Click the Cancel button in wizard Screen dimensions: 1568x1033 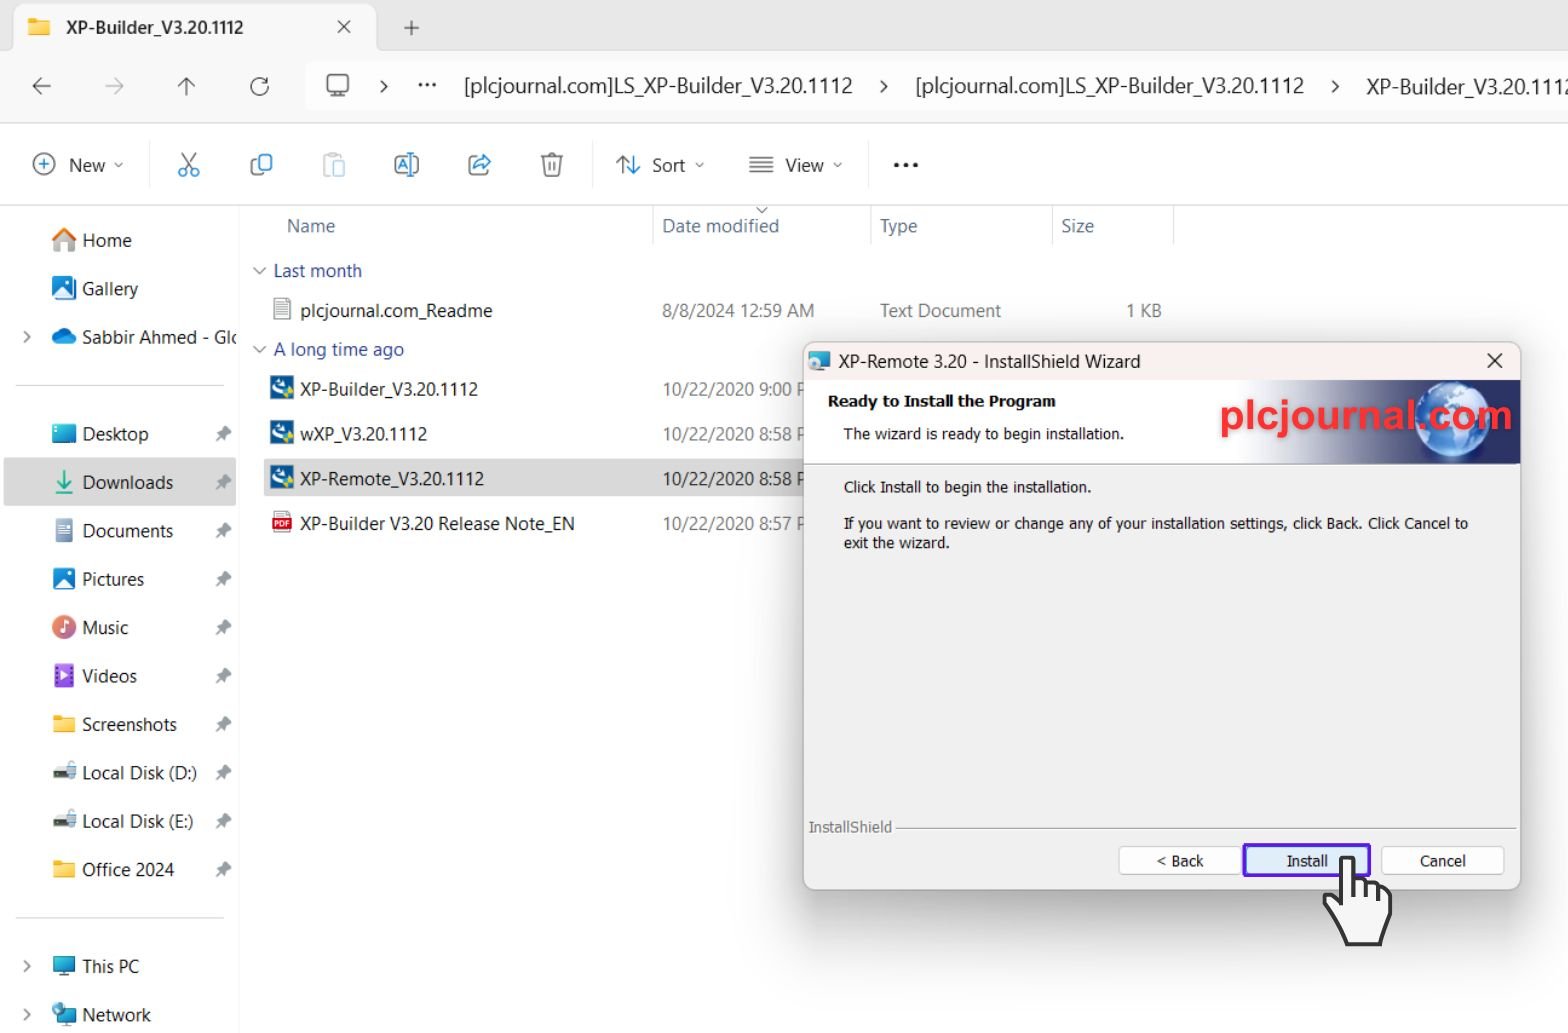1442,861
